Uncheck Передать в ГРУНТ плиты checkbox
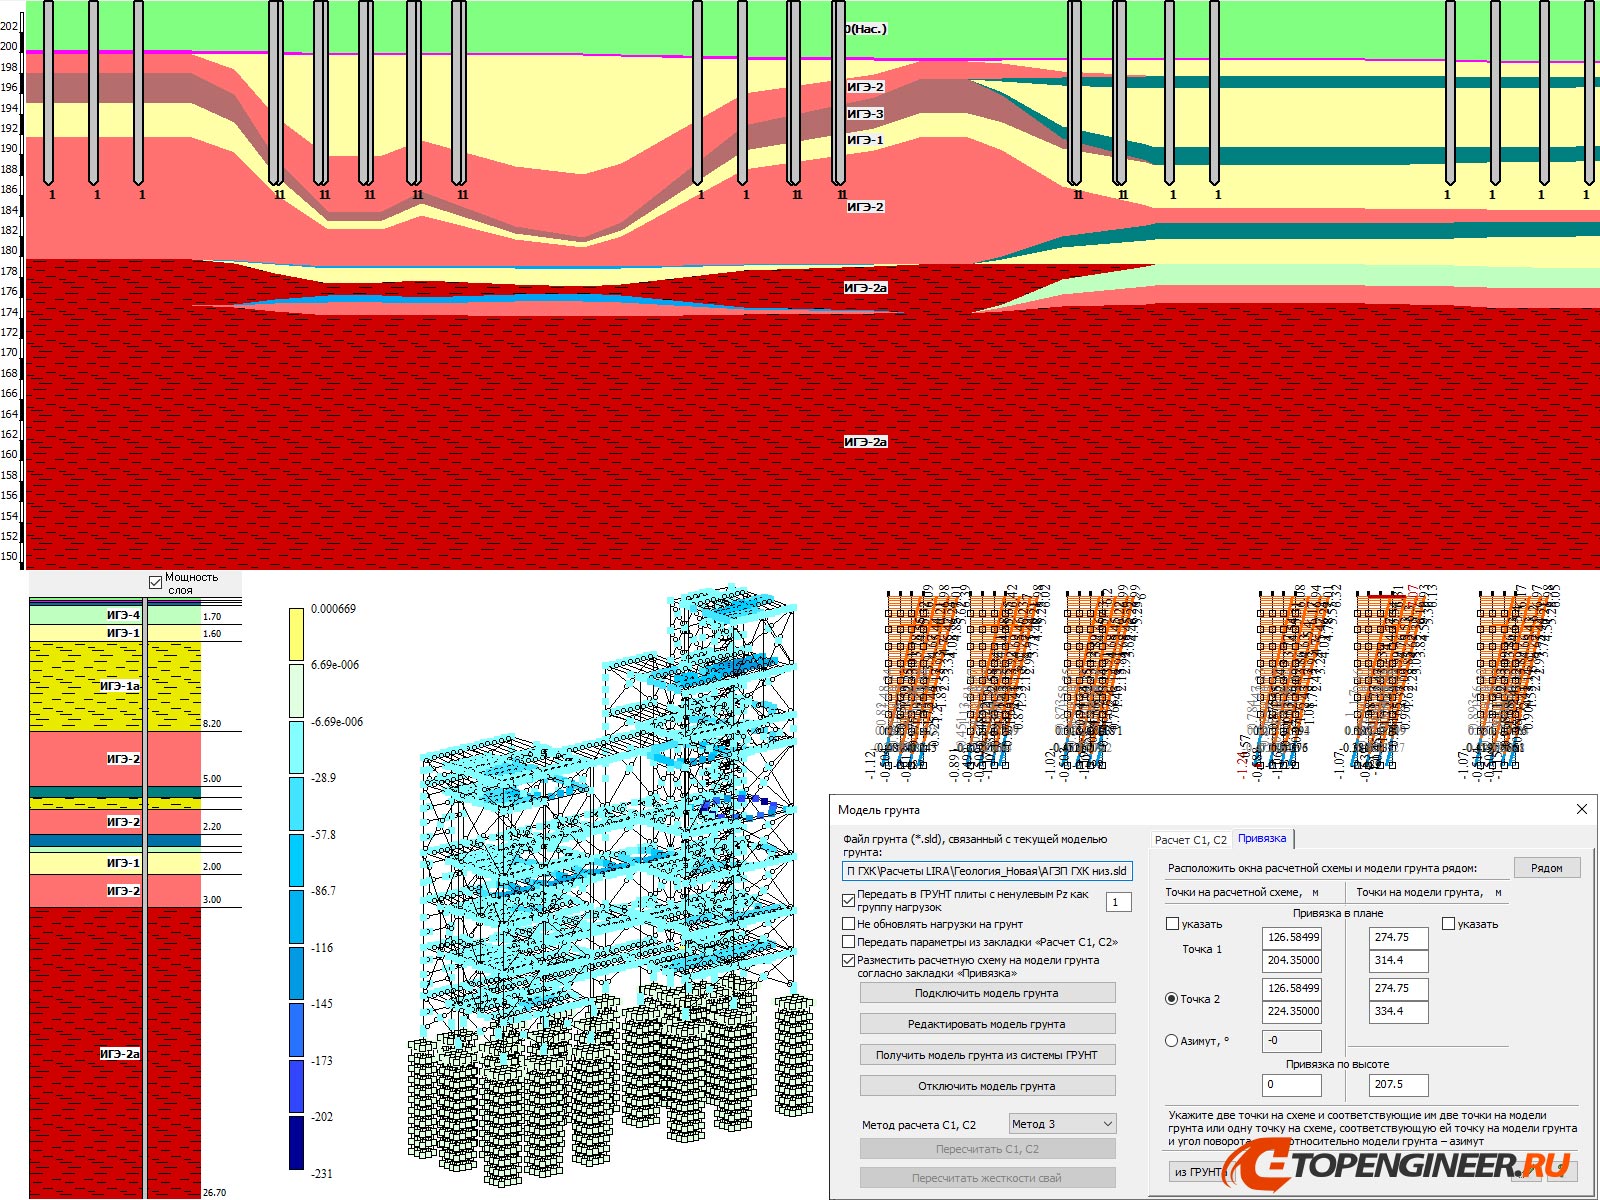 click(x=849, y=901)
